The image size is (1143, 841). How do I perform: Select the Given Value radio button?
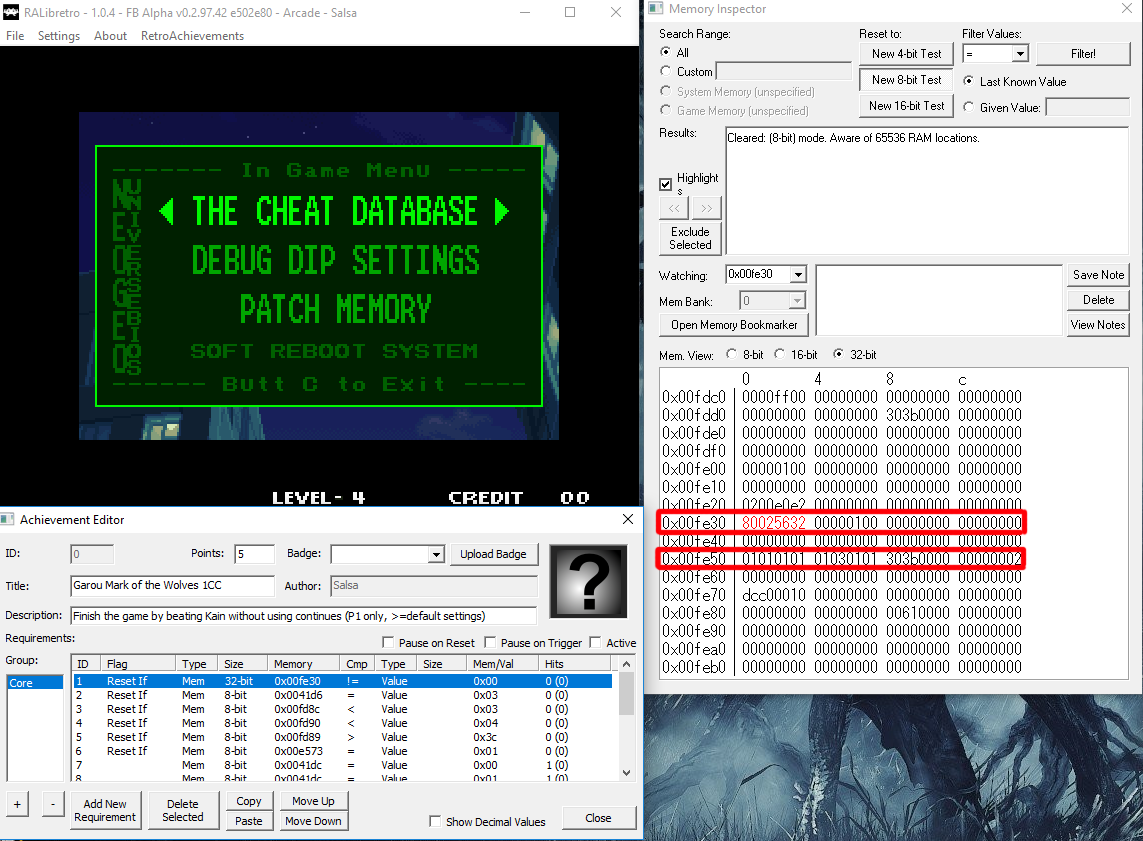(969, 107)
